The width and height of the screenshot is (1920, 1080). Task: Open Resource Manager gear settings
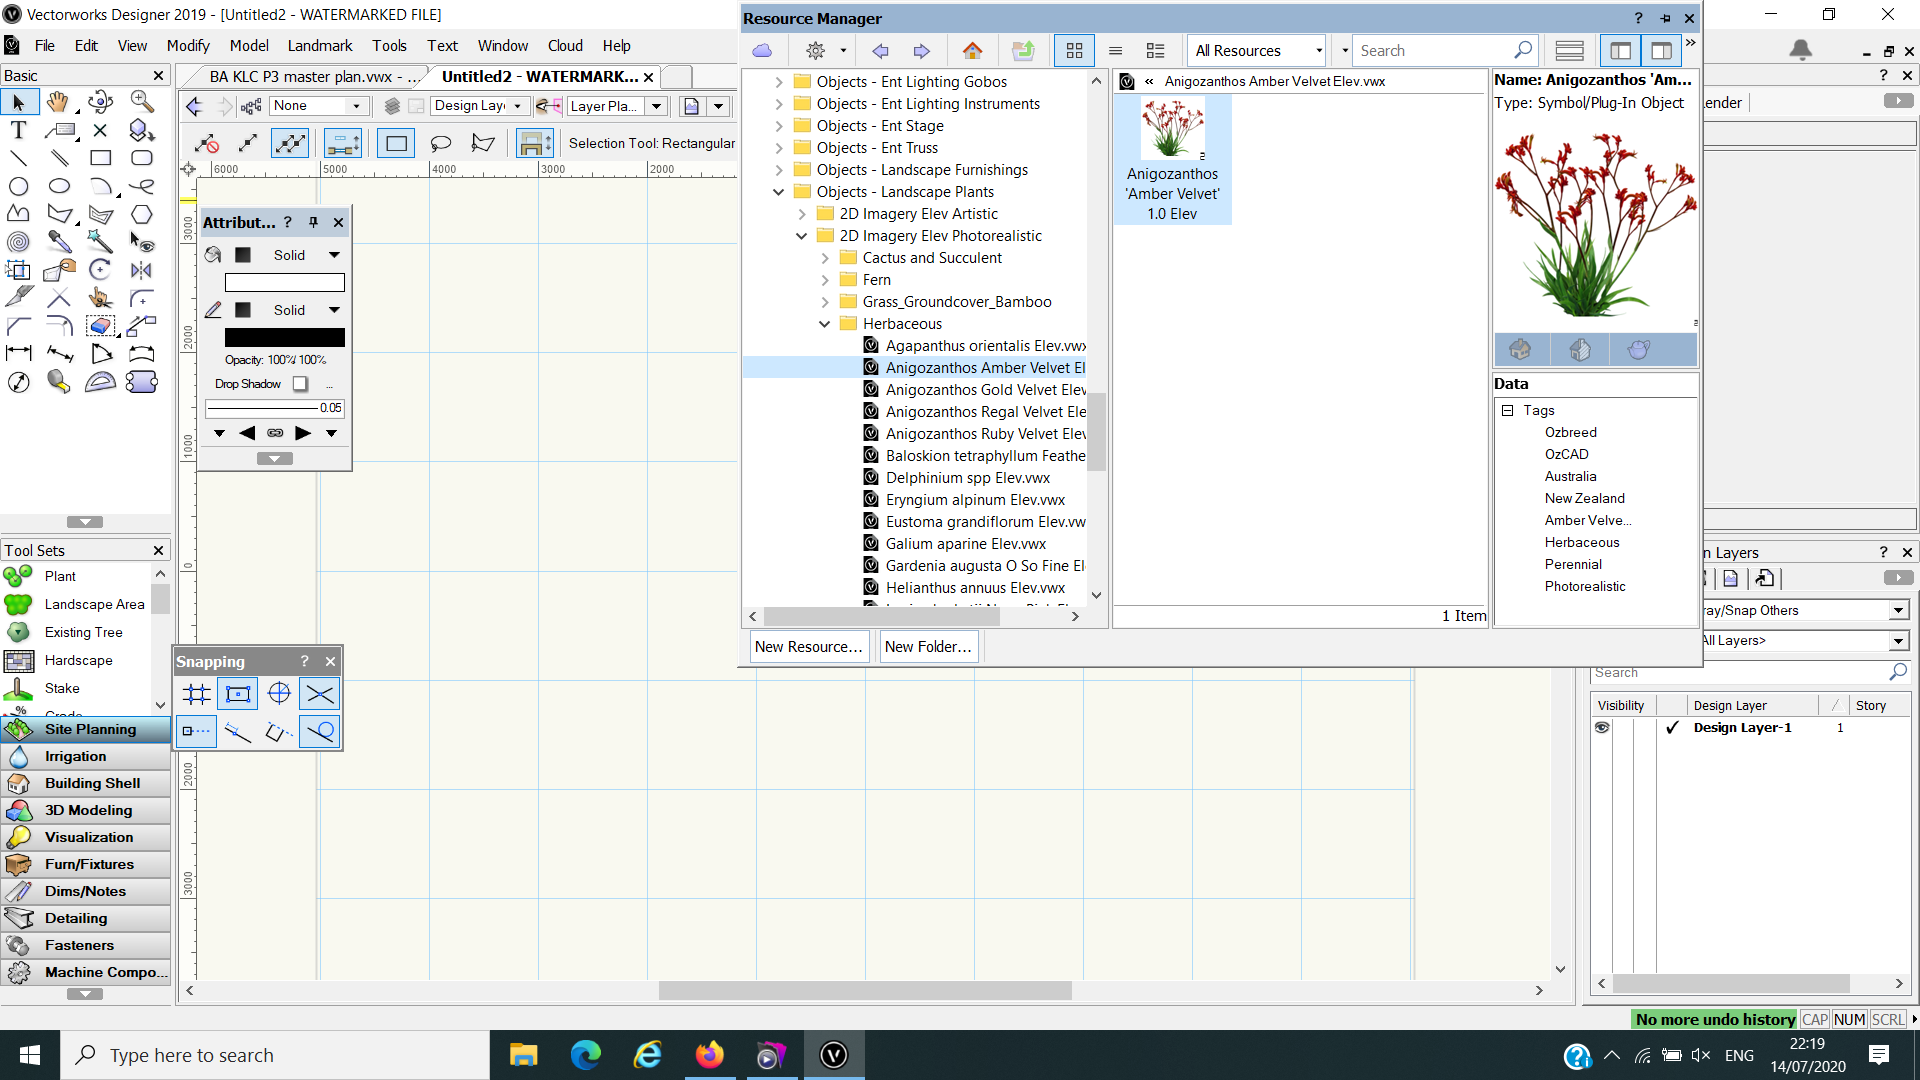click(816, 51)
